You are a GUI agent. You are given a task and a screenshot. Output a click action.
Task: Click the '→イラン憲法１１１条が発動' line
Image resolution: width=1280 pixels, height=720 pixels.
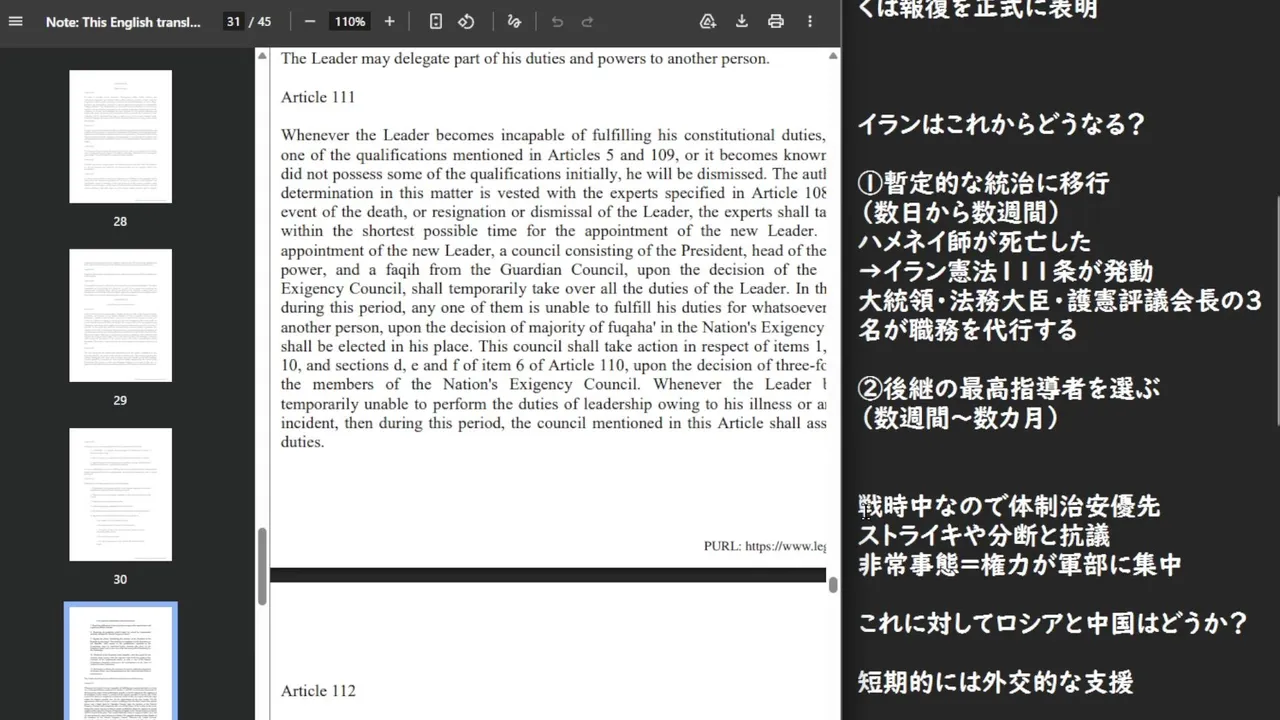click(x=1006, y=271)
